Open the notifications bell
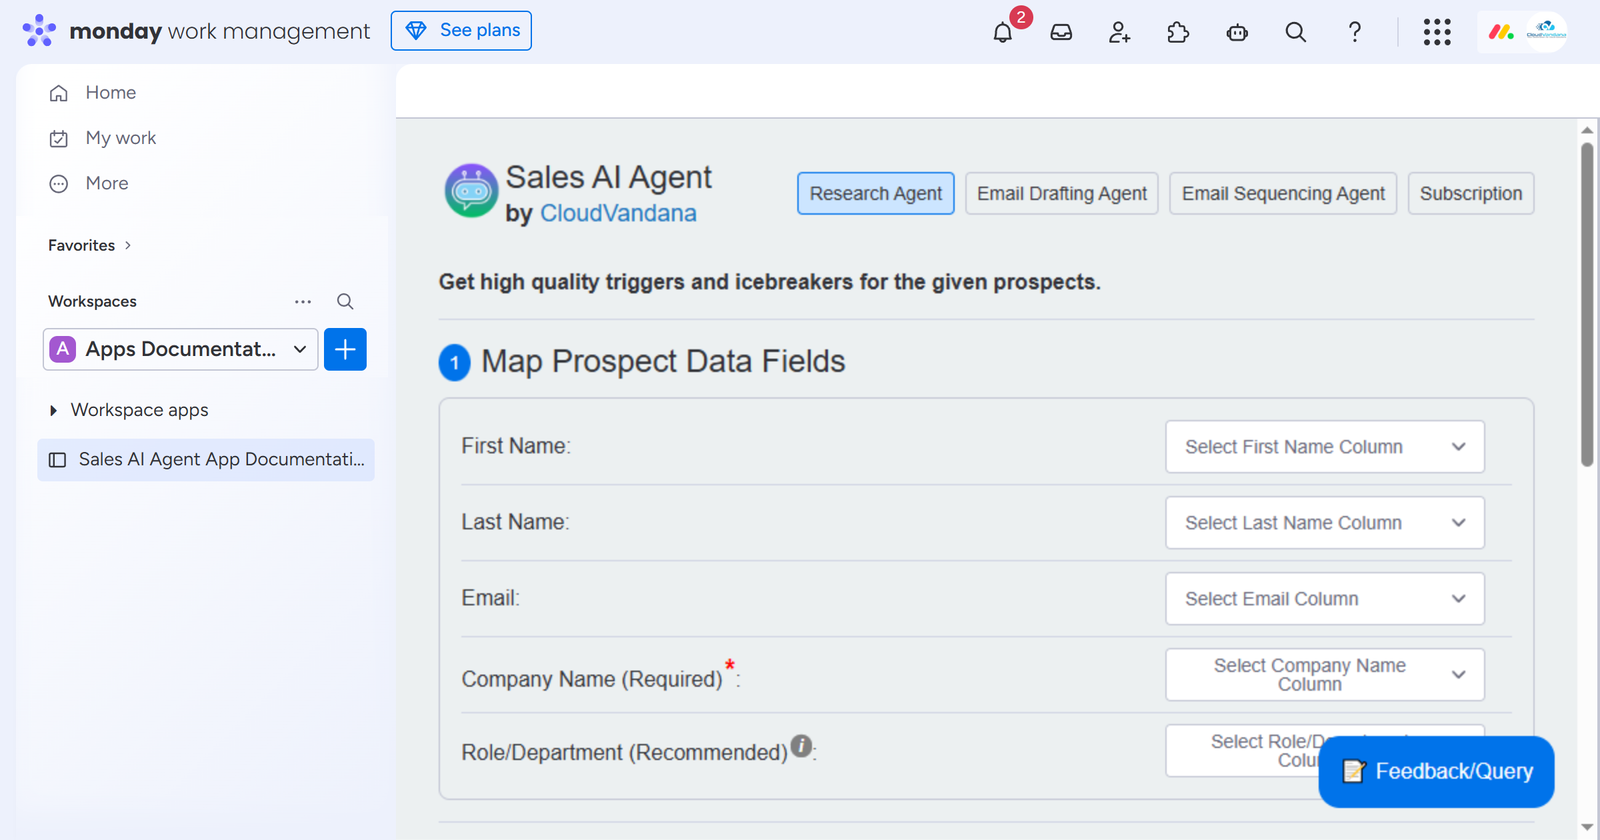The image size is (1600, 840). coord(1003,32)
